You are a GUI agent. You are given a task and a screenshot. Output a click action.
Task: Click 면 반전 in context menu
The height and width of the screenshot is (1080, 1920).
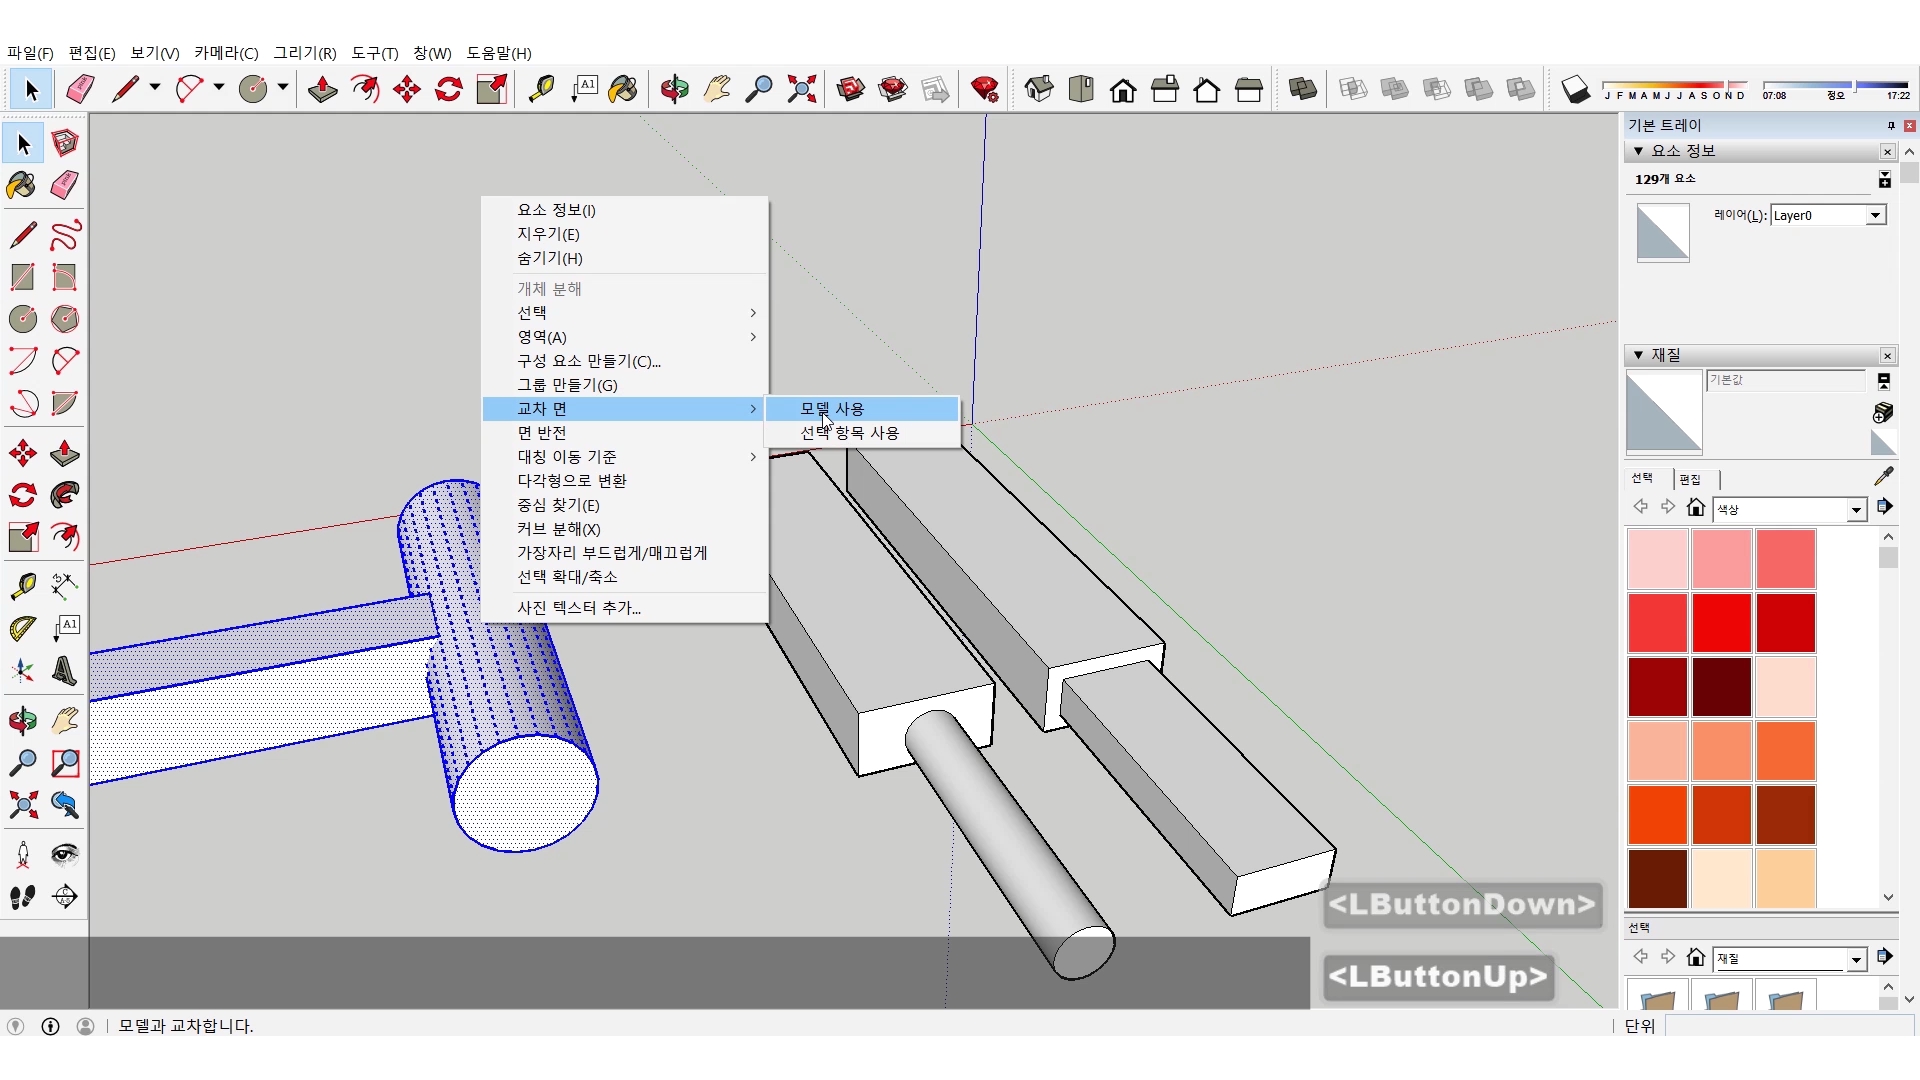[542, 433]
